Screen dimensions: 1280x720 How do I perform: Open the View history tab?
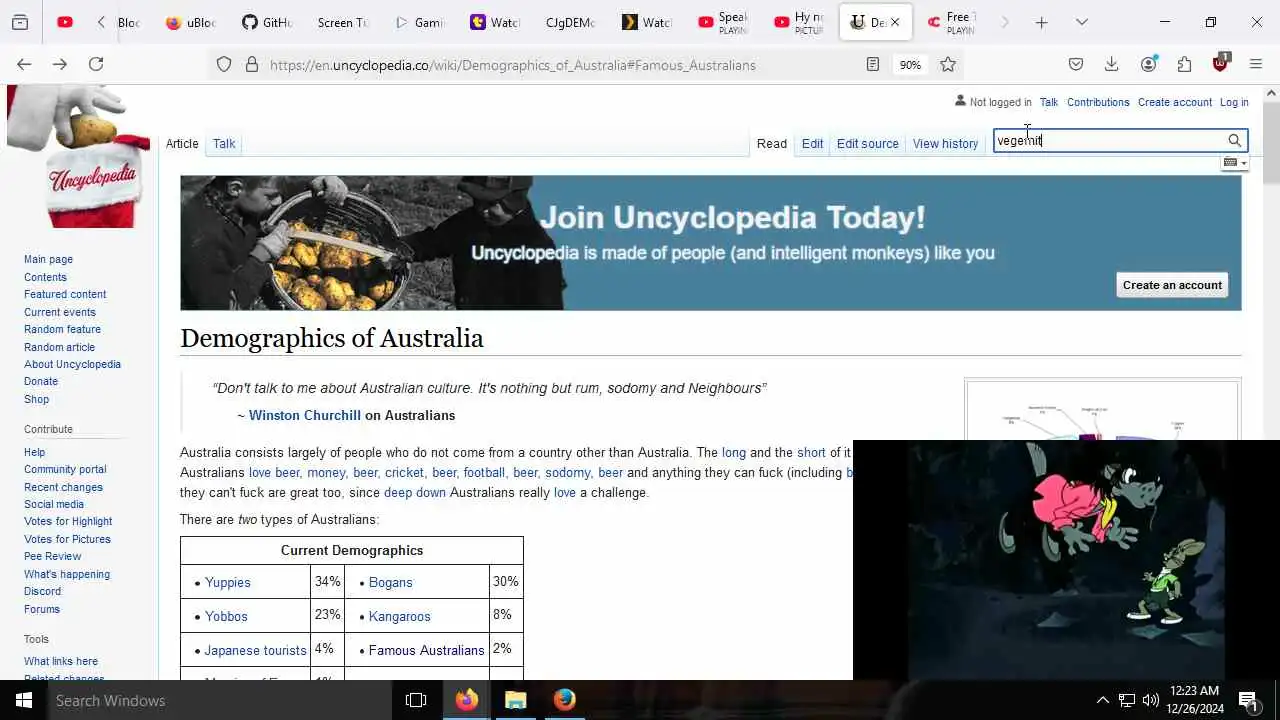[x=945, y=144]
